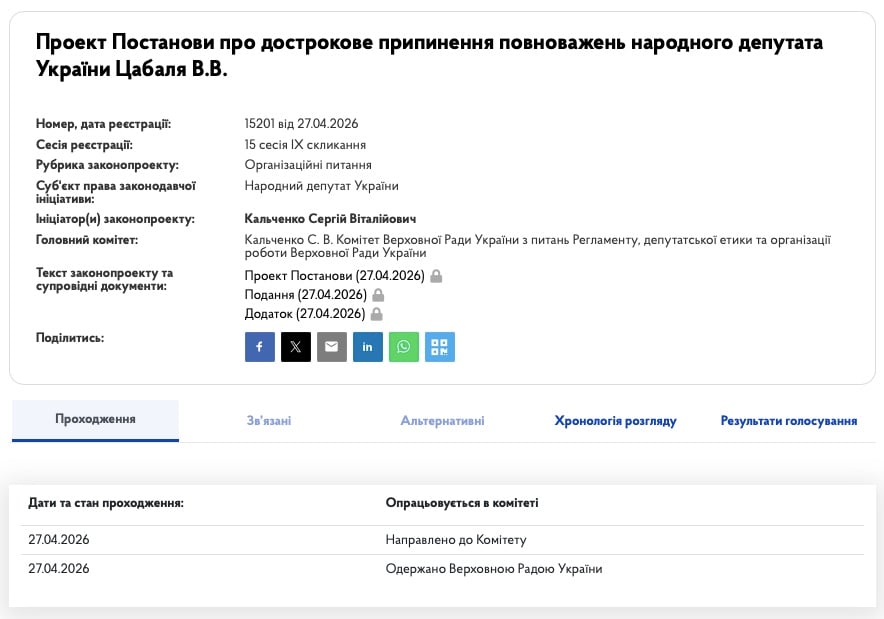Share via WhatsApp icon

tap(403, 346)
